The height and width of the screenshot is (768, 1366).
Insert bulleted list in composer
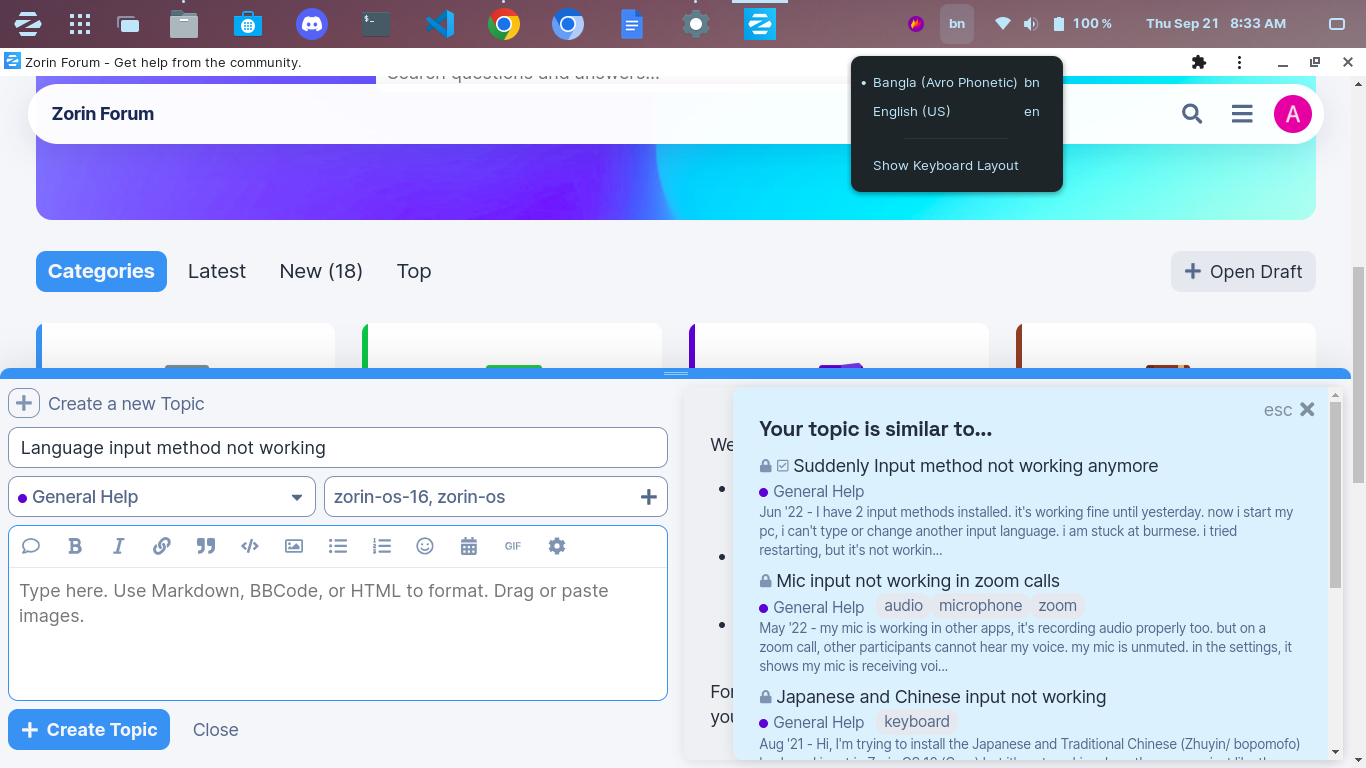(x=338, y=546)
